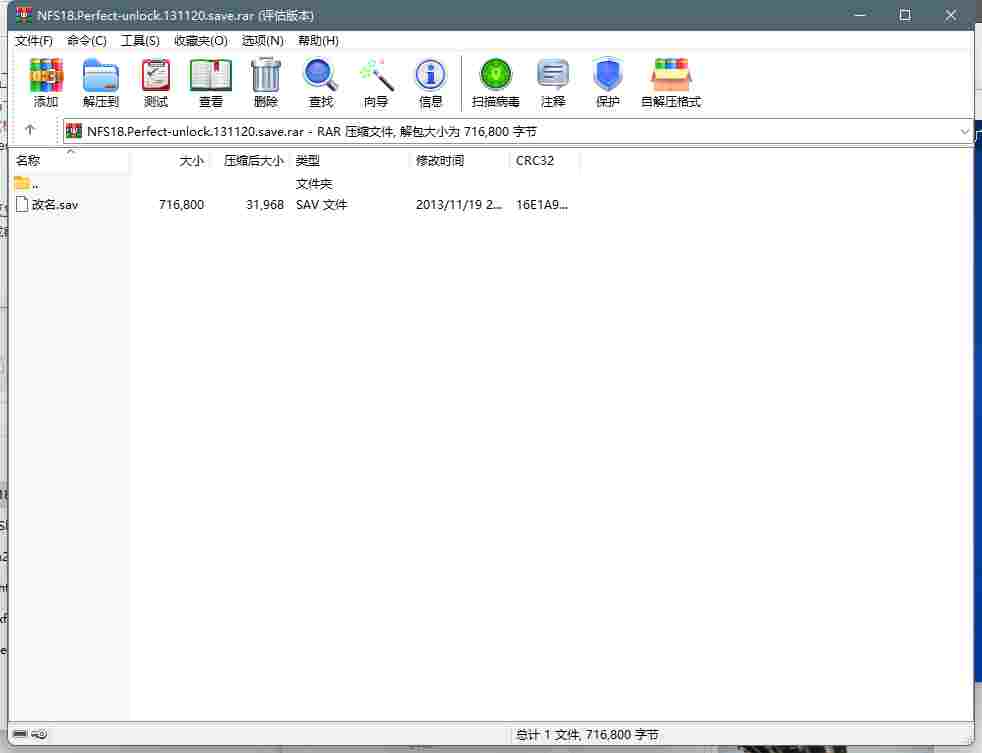Click the WinRAR title bar app icon
This screenshot has height=753, width=982.
click(x=24, y=15)
